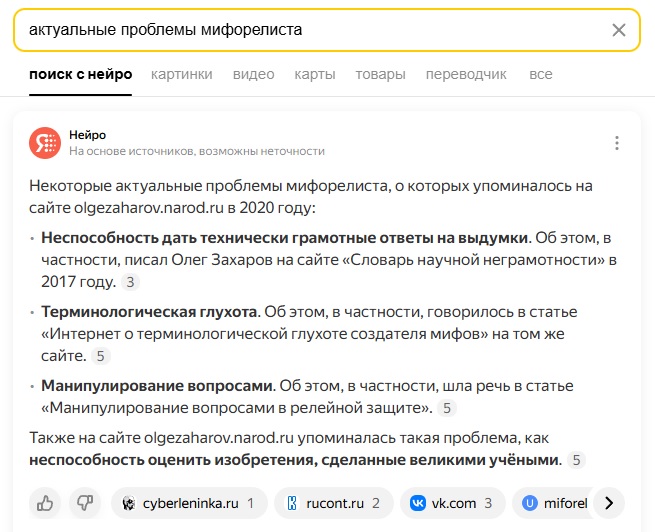Screen dimensions: 655x532
Task: Expand the все services menu
Action: pyautogui.click(x=541, y=74)
